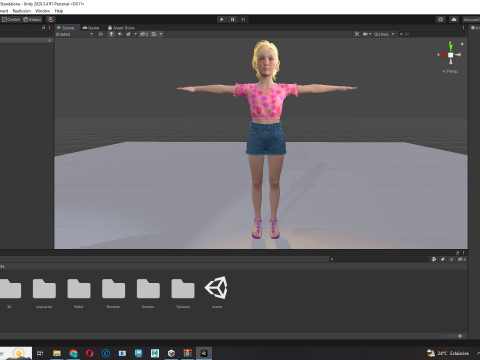Toggle hidden packages eye icon in Project
Image resolution: width=480 pixels, height=360 pixels.
point(462,259)
